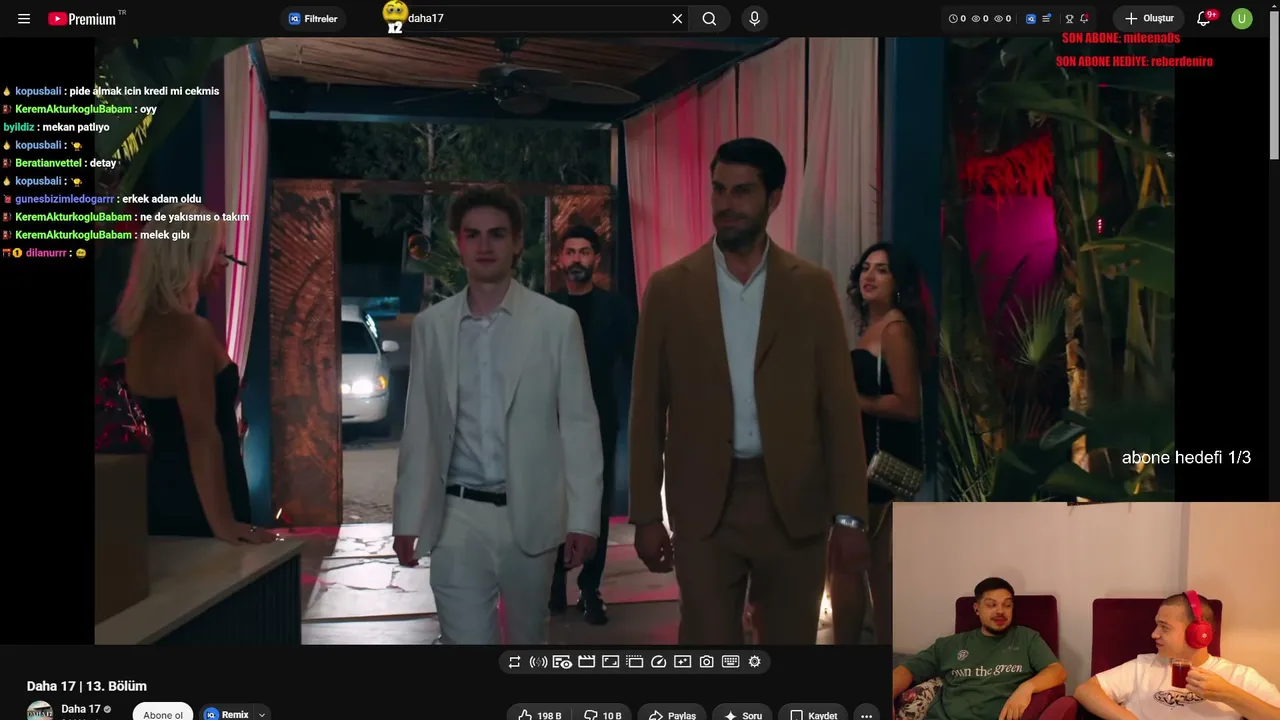Click the first eye view counter

[x=980, y=19]
